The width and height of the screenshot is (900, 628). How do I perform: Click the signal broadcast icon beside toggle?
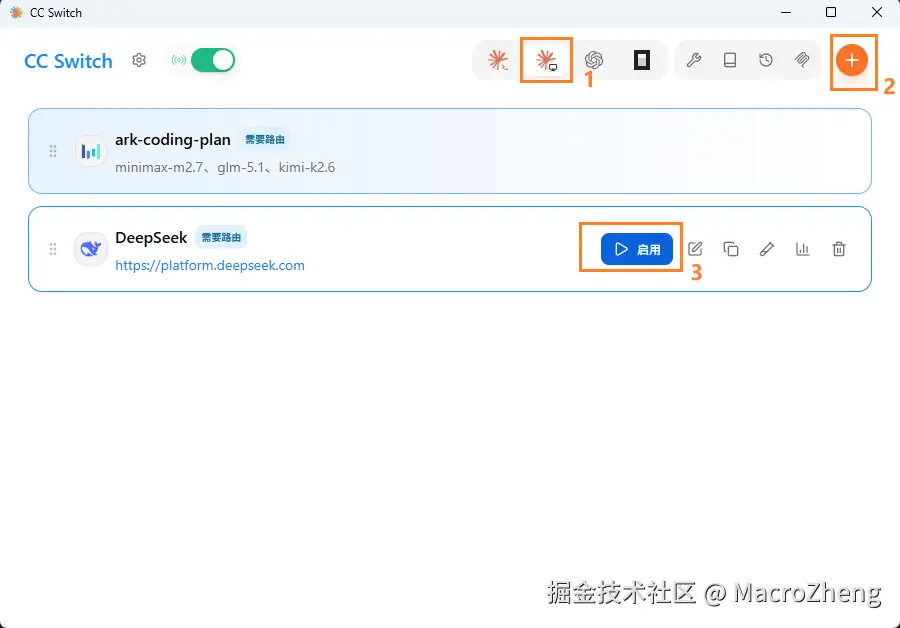(x=179, y=60)
